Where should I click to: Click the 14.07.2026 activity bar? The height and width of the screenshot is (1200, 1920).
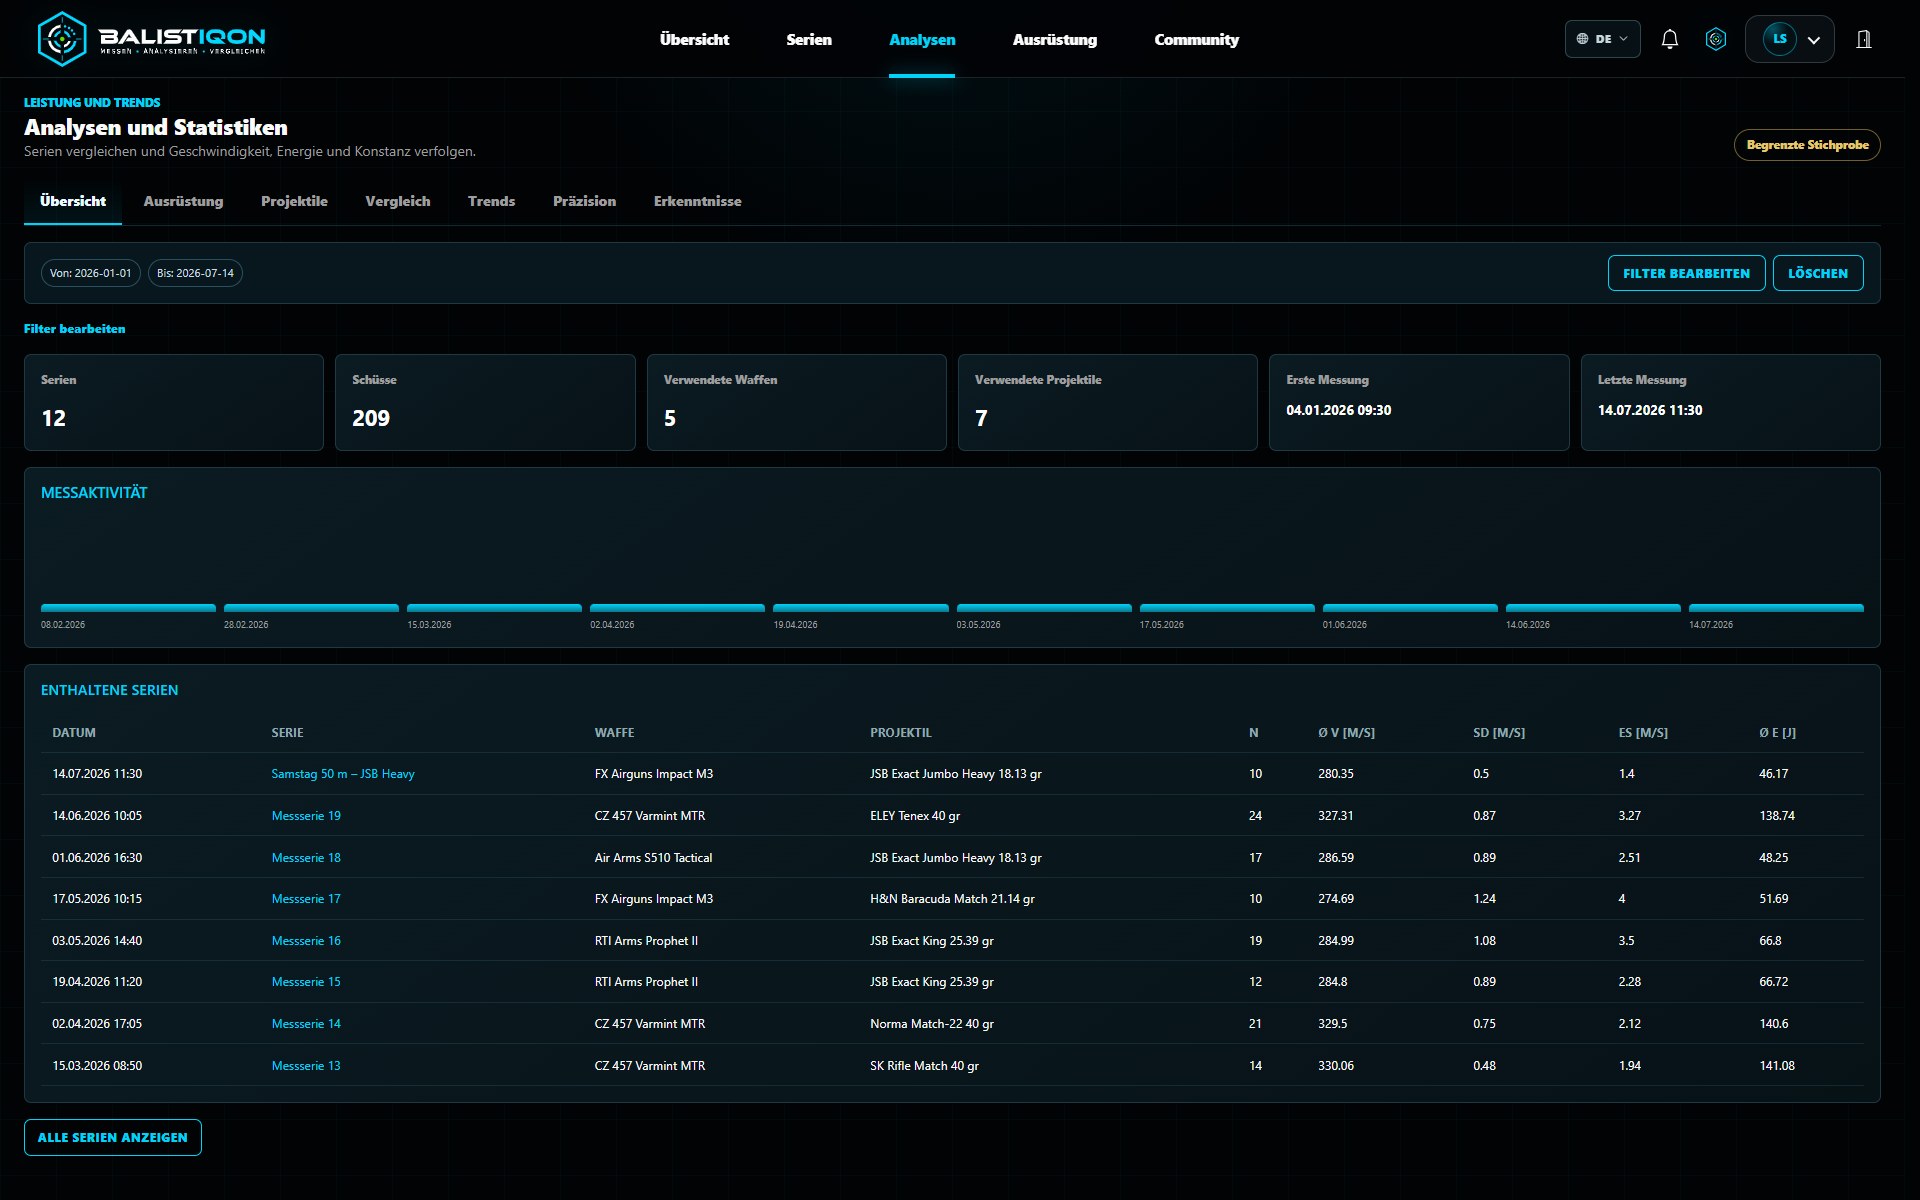tap(1776, 607)
